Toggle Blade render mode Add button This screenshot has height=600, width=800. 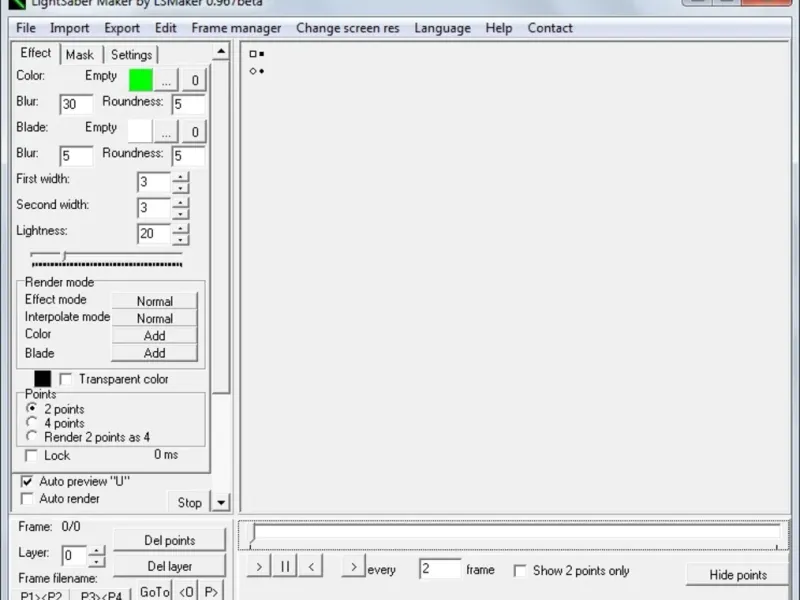click(x=154, y=353)
